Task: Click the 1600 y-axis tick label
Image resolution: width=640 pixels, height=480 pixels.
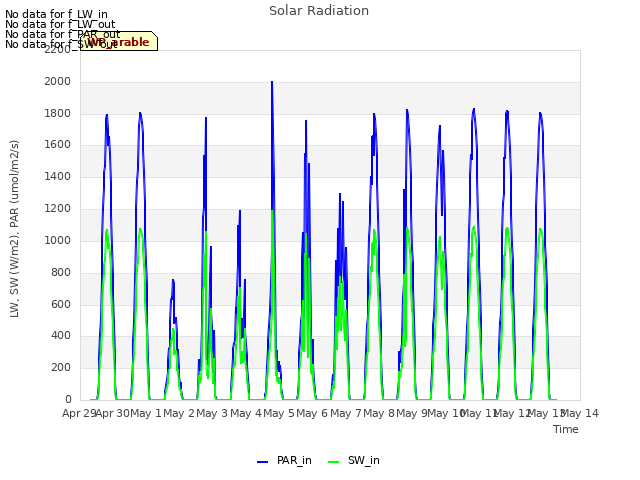Action: (x=58, y=144)
